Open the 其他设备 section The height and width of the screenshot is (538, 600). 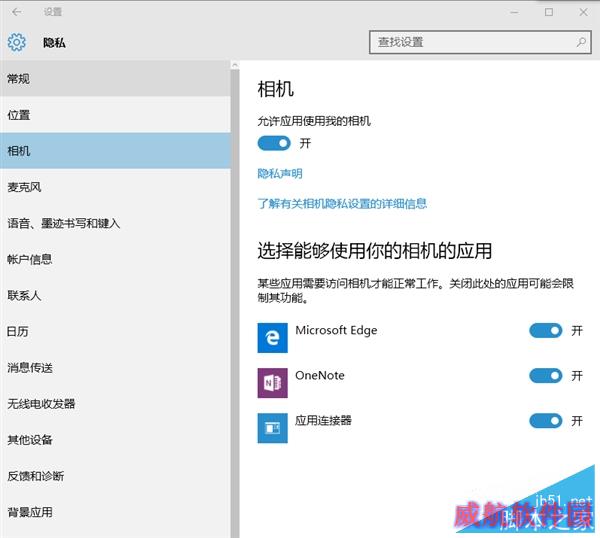pyautogui.click(x=115, y=440)
